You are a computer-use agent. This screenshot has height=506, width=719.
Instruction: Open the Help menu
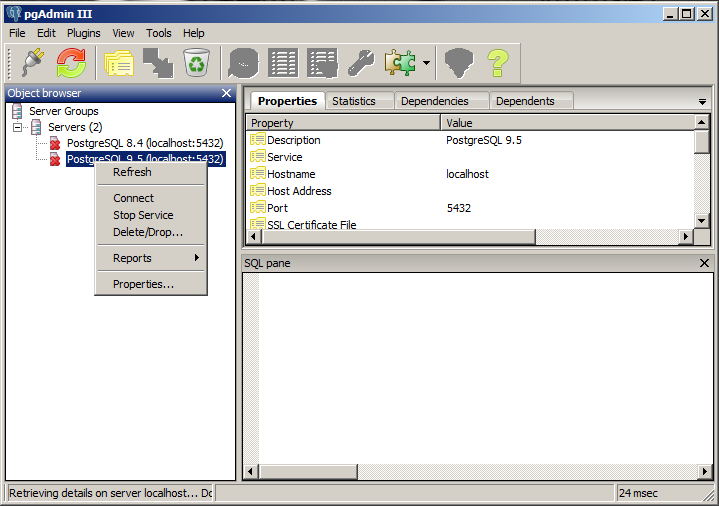tap(194, 33)
